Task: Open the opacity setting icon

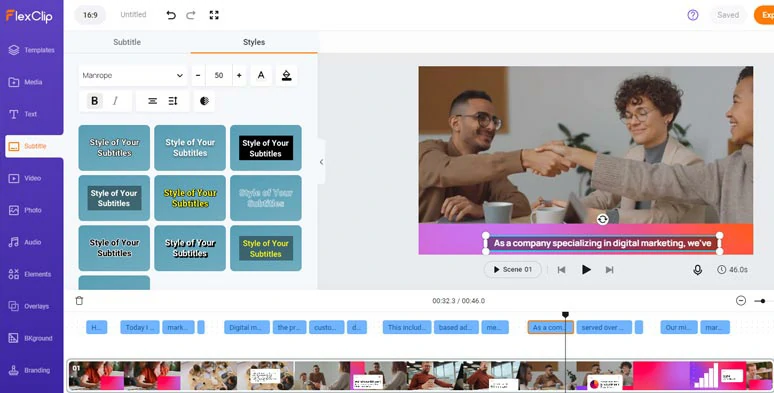Action: pyautogui.click(x=204, y=101)
